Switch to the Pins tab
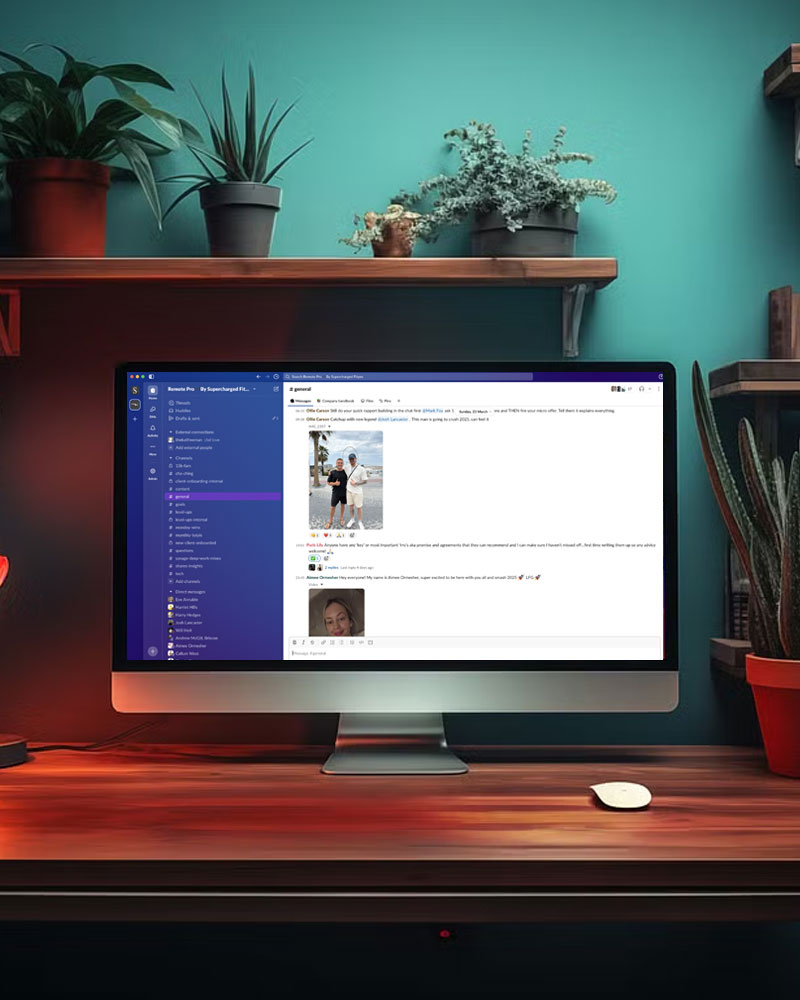Viewport: 800px width, 1000px height. [385, 400]
